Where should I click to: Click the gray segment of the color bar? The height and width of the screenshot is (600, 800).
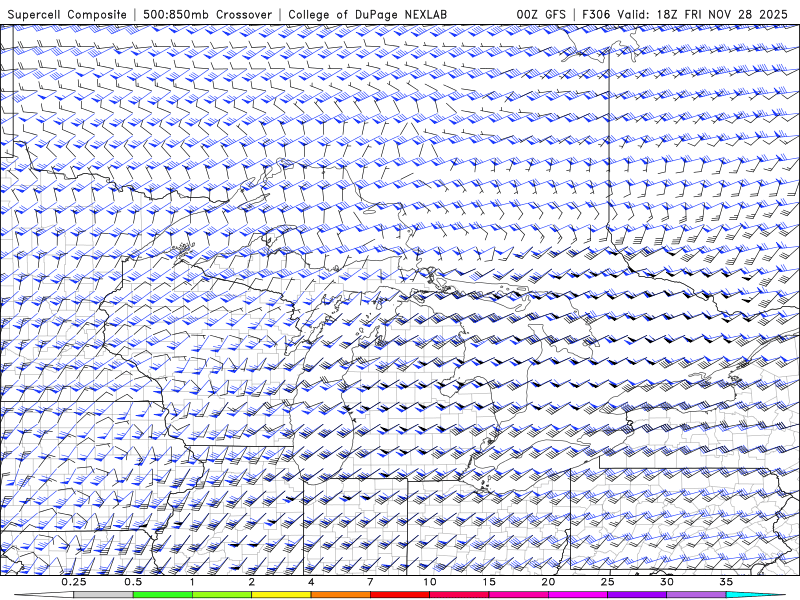tap(104, 595)
